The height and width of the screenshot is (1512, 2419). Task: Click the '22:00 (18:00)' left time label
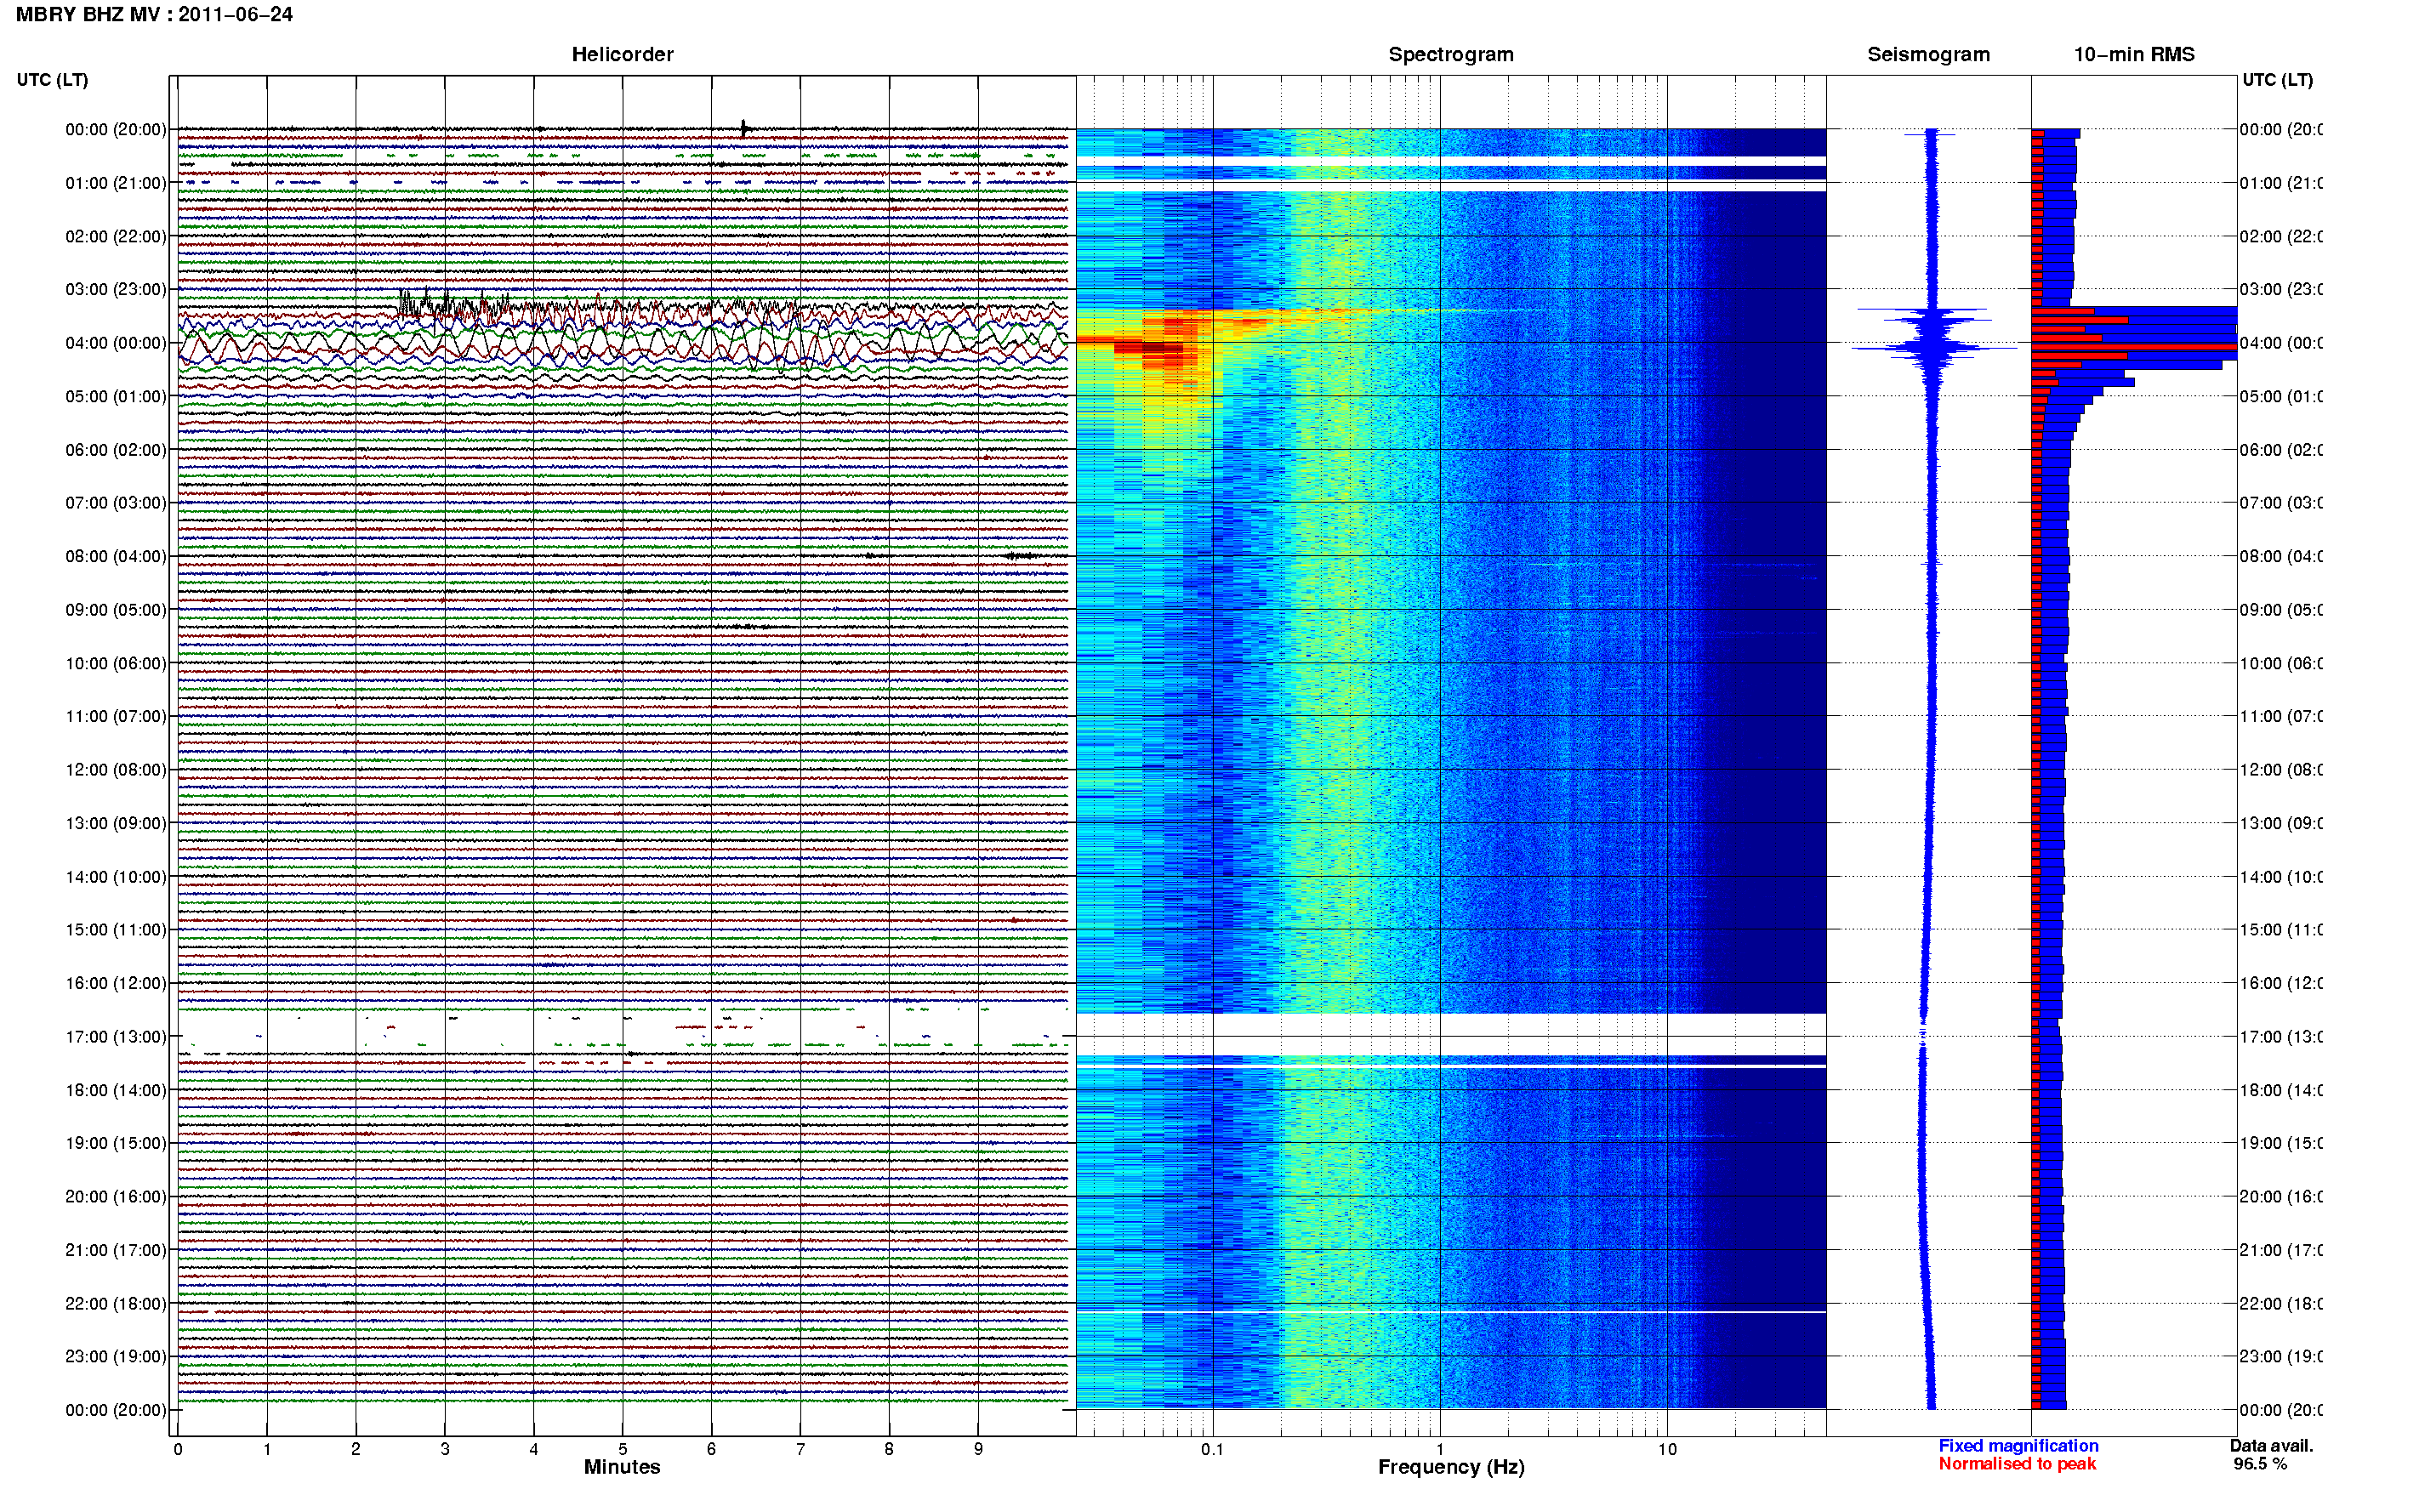[x=116, y=1303]
